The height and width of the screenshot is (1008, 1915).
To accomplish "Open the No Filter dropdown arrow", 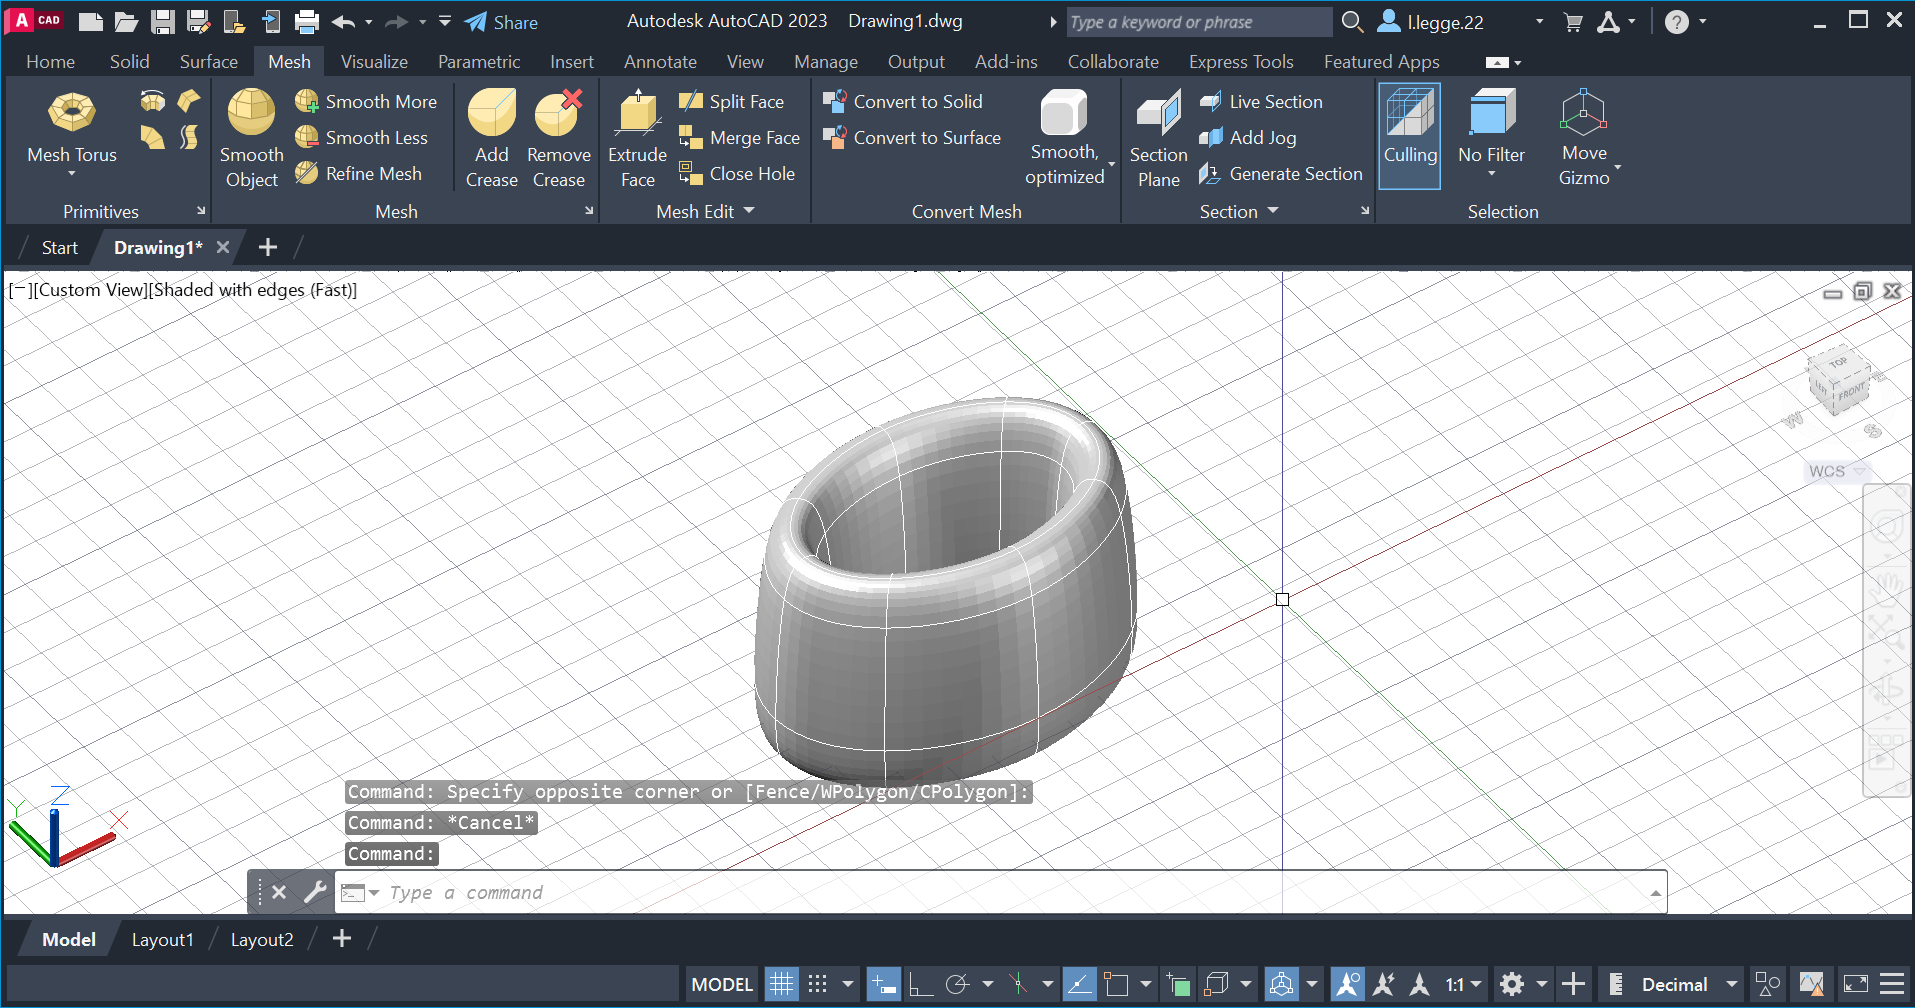I will pyautogui.click(x=1491, y=174).
